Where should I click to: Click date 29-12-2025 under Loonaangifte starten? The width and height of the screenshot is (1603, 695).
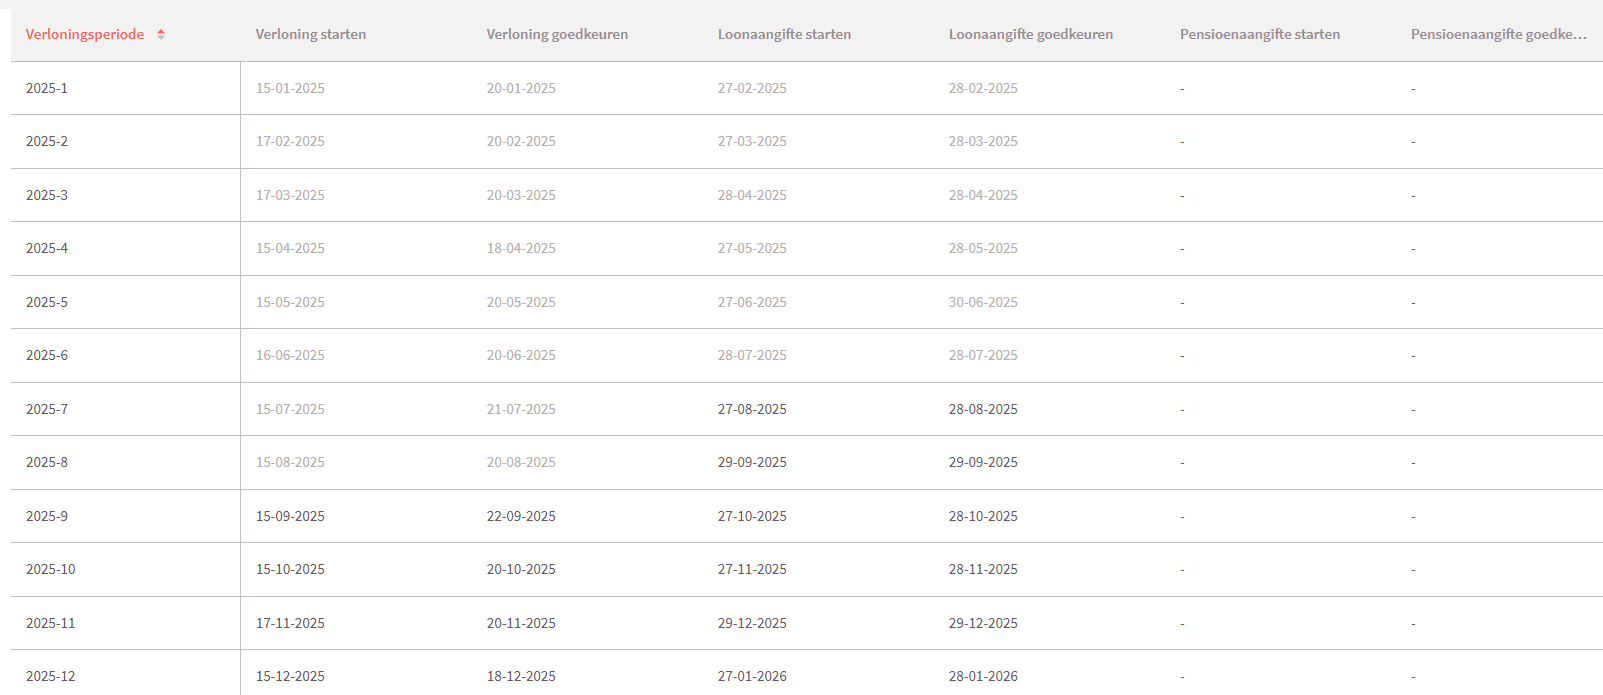pos(752,623)
